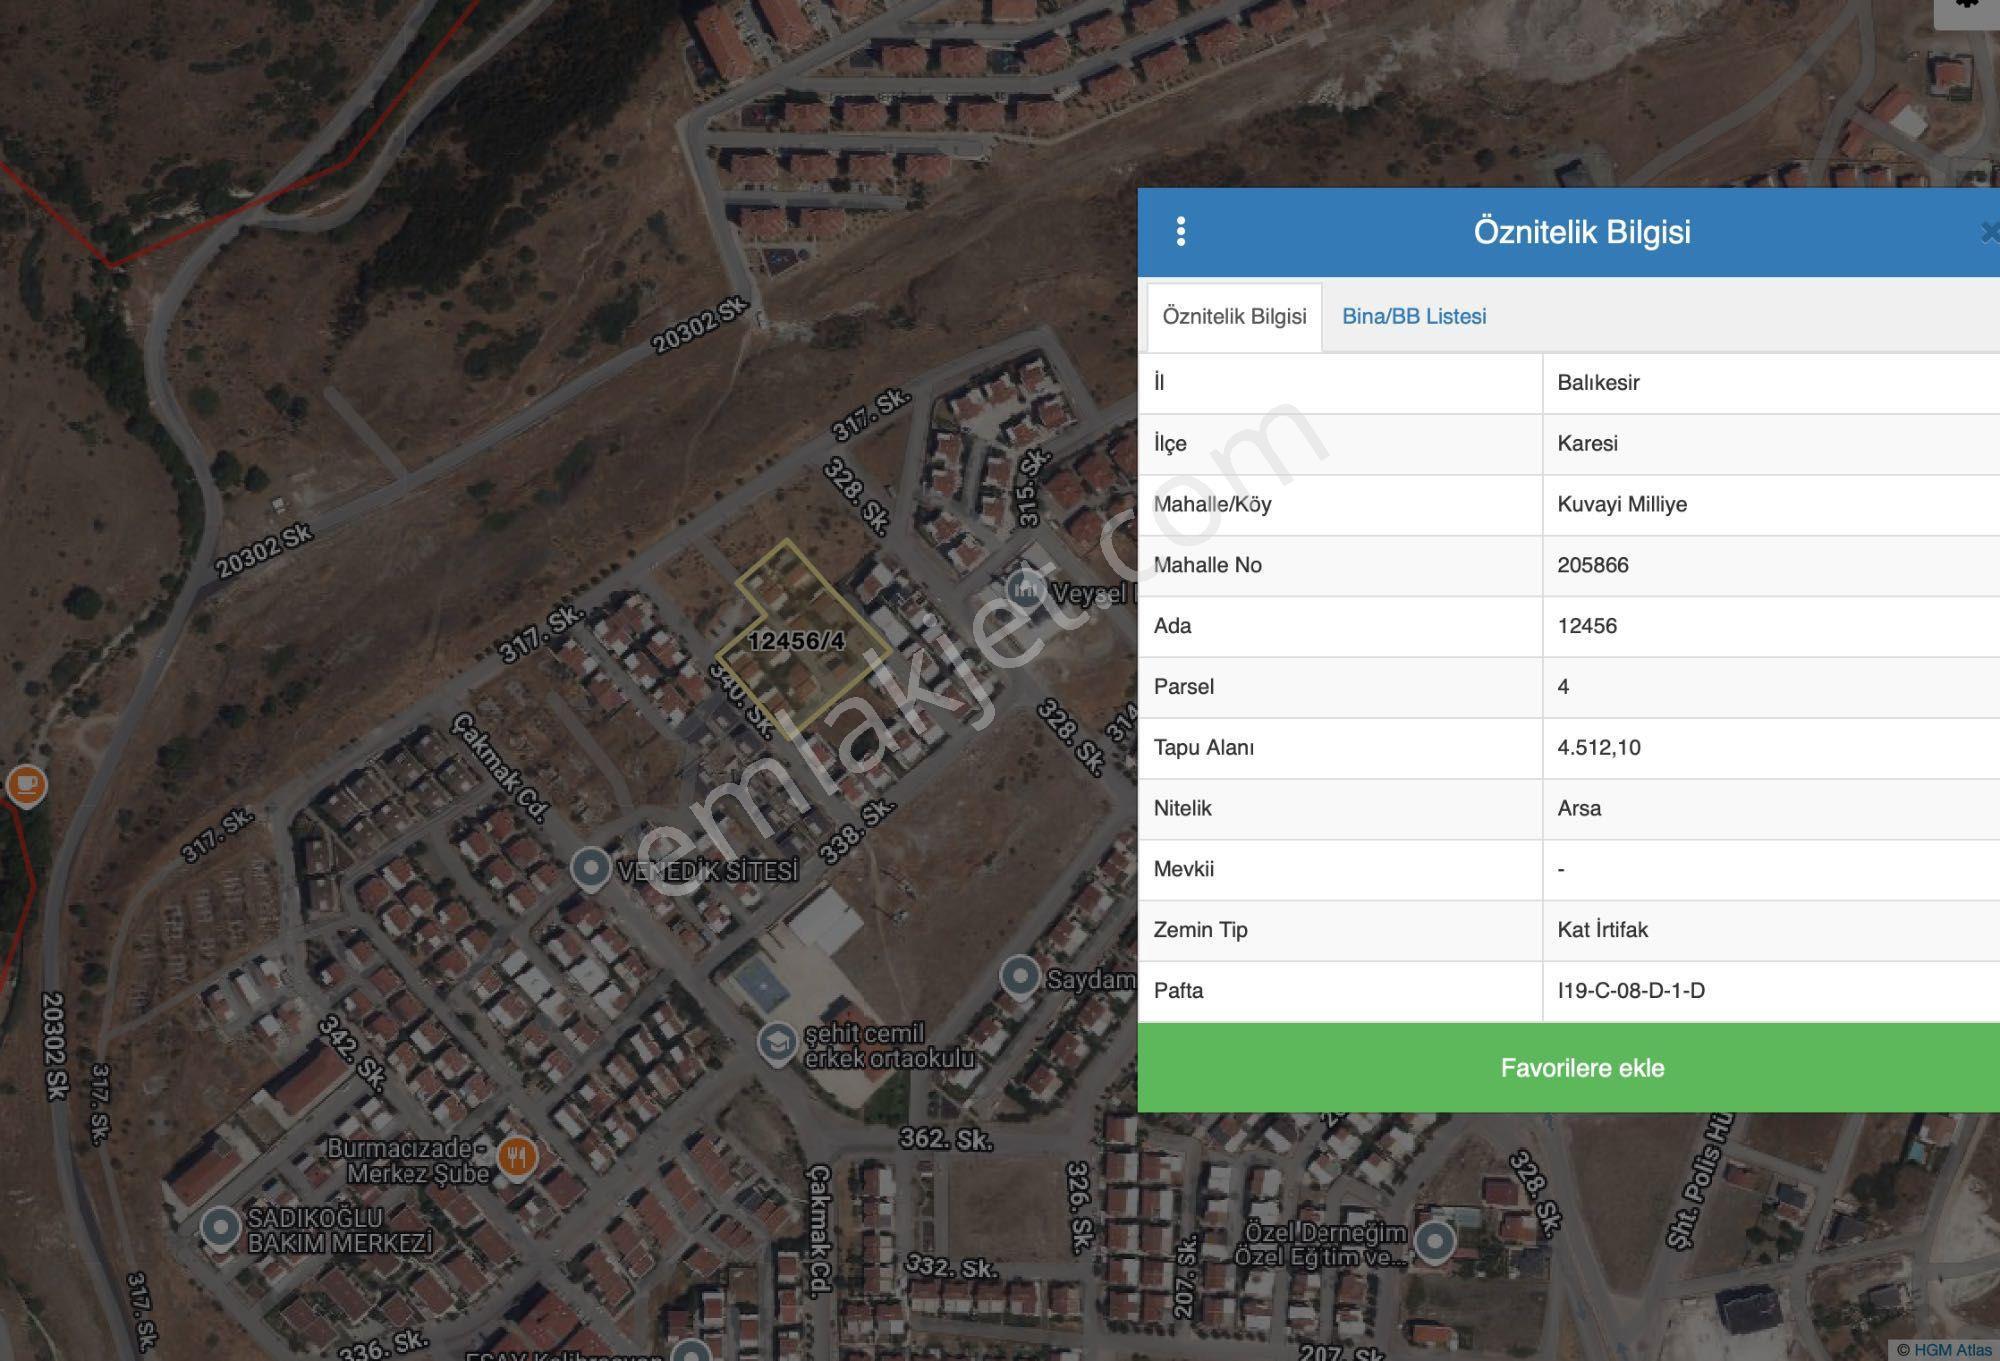Select the Öznitelik Bilgisi tab
This screenshot has width=2000, height=1361.
[1234, 316]
